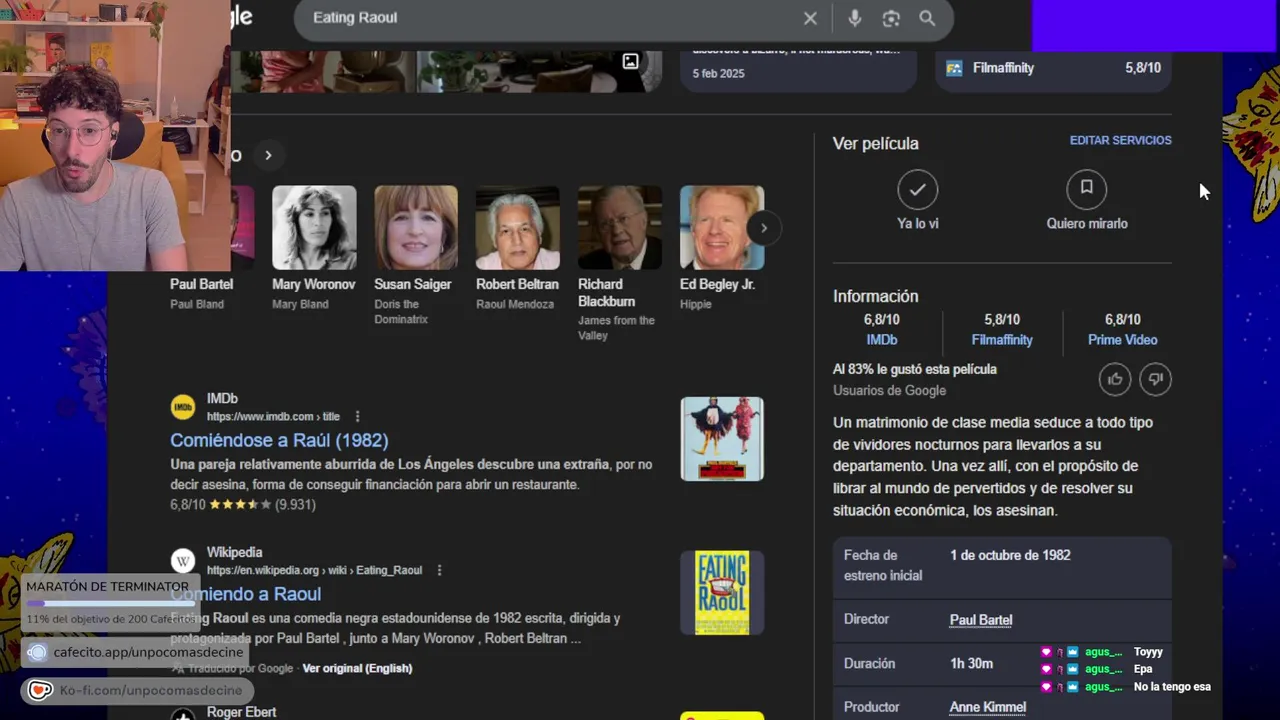Click the cafecito.app/unpocomasdecine overlay link
The height and width of the screenshot is (720, 1280).
point(148,652)
